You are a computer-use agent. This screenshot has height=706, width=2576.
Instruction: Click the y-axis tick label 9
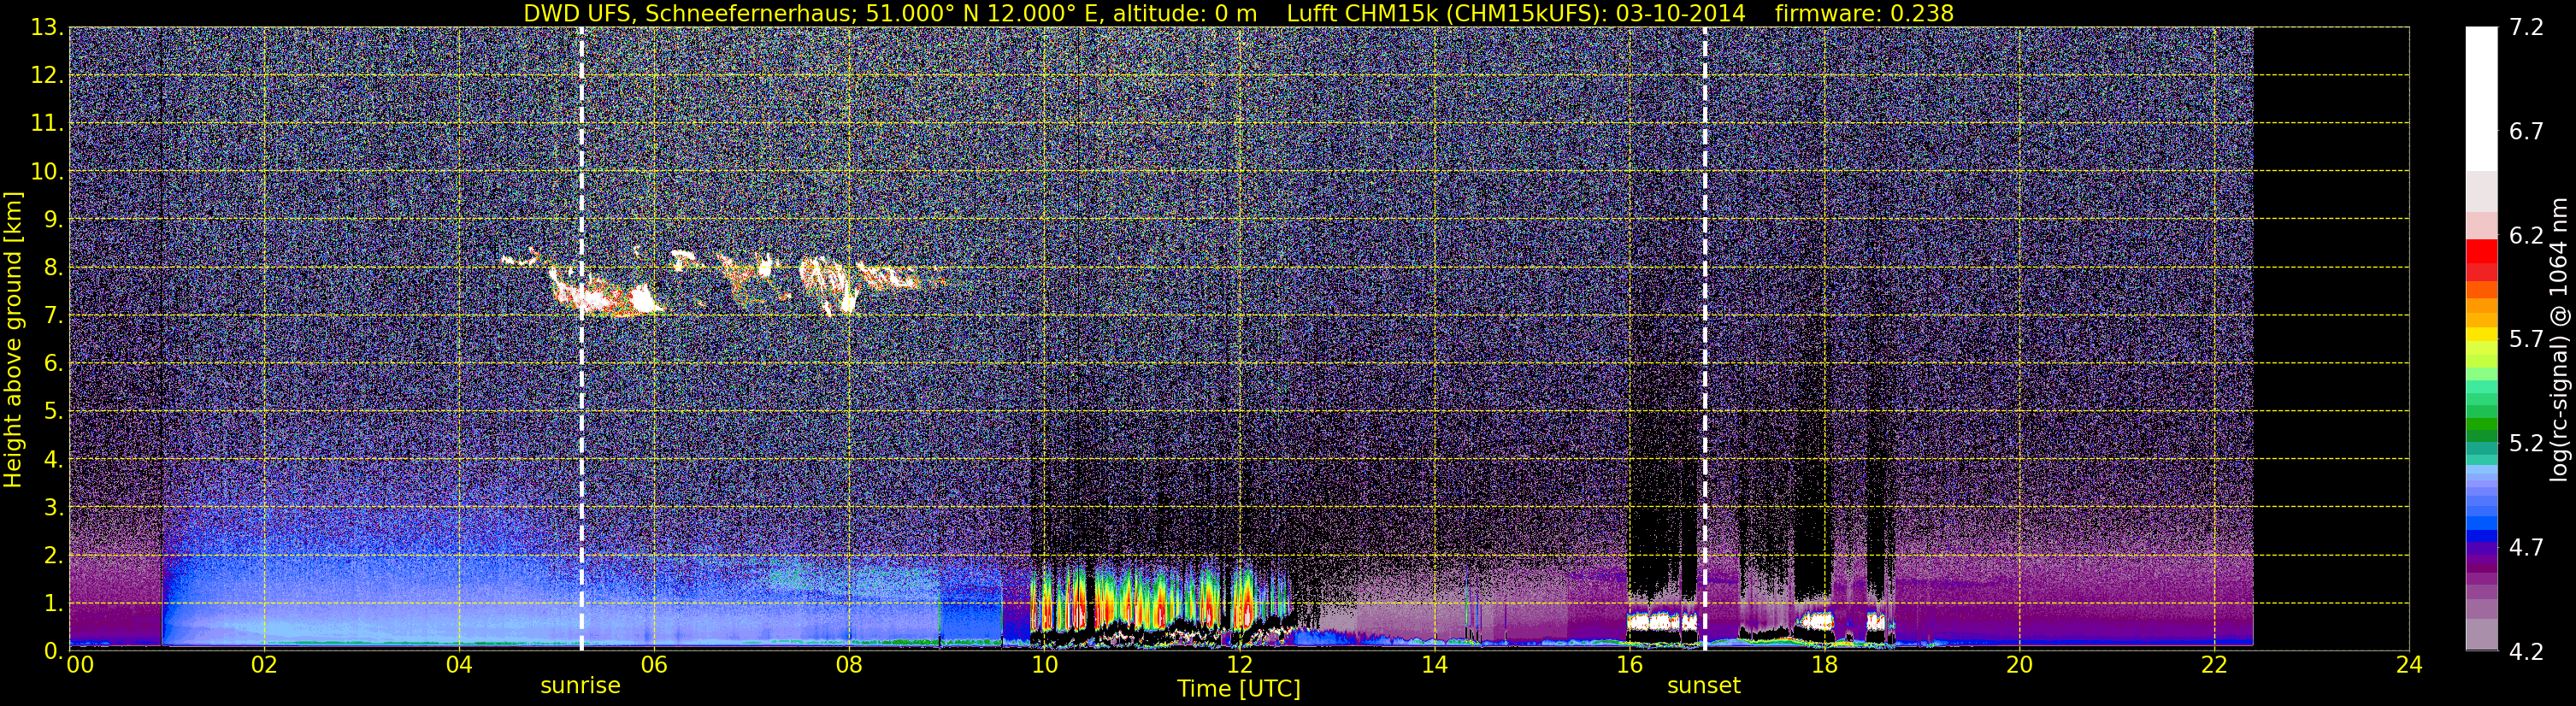click(x=53, y=219)
